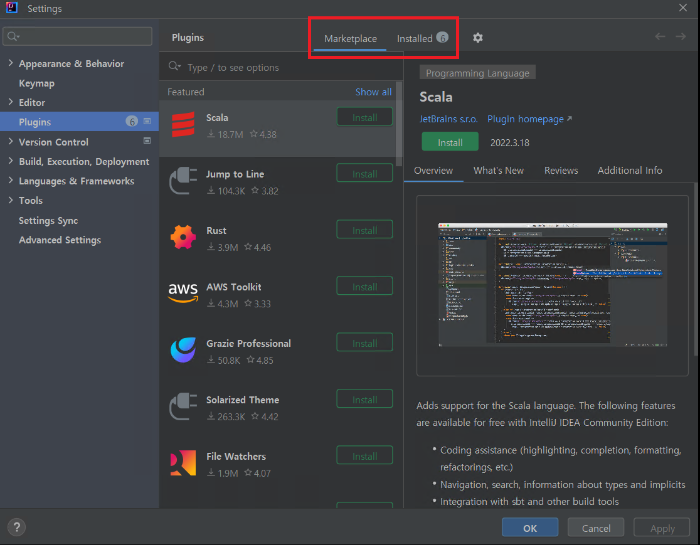The height and width of the screenshot is (545, 700).
Task: Click the updates badge on Plugins sidebar item
Action: point(132,121)
